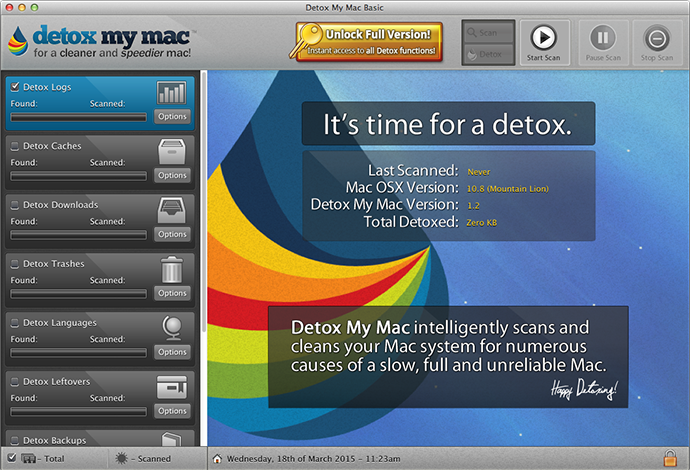Screen dimensions: 690x470
Task: Click the "Detox Caches" title
Action: [x=52, y=146]
